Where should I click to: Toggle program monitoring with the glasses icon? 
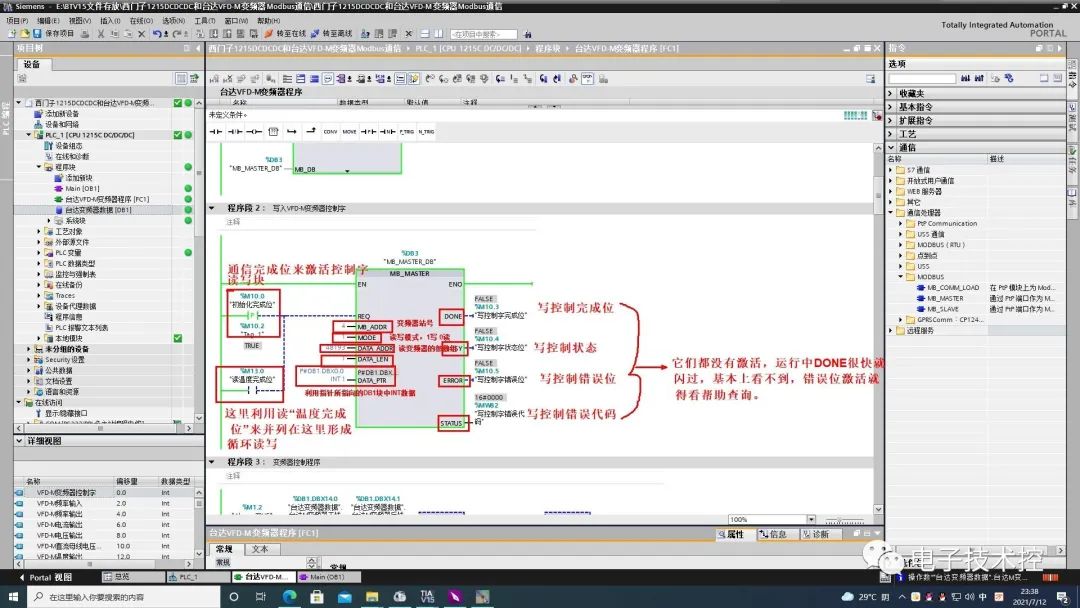tap(588, 78)
